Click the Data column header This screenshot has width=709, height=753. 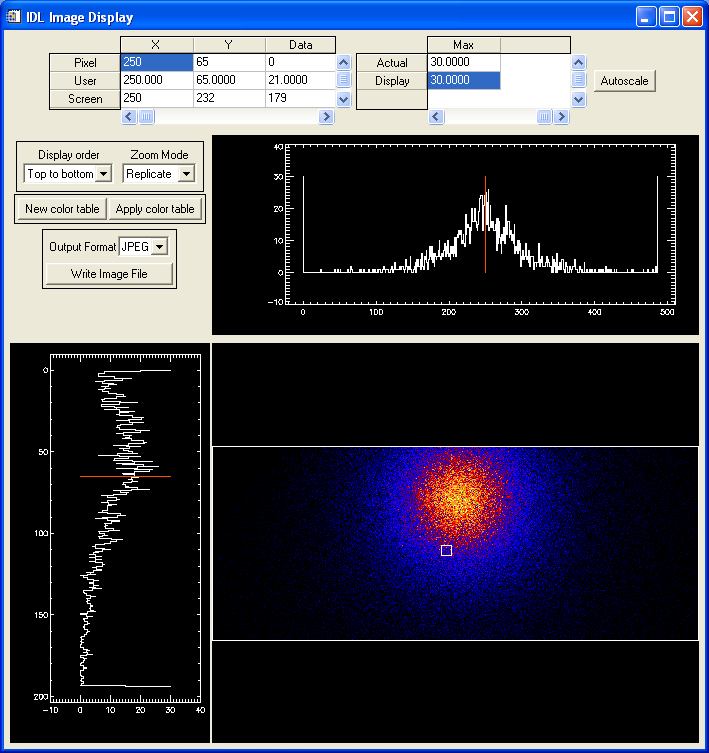coord(300,44)
